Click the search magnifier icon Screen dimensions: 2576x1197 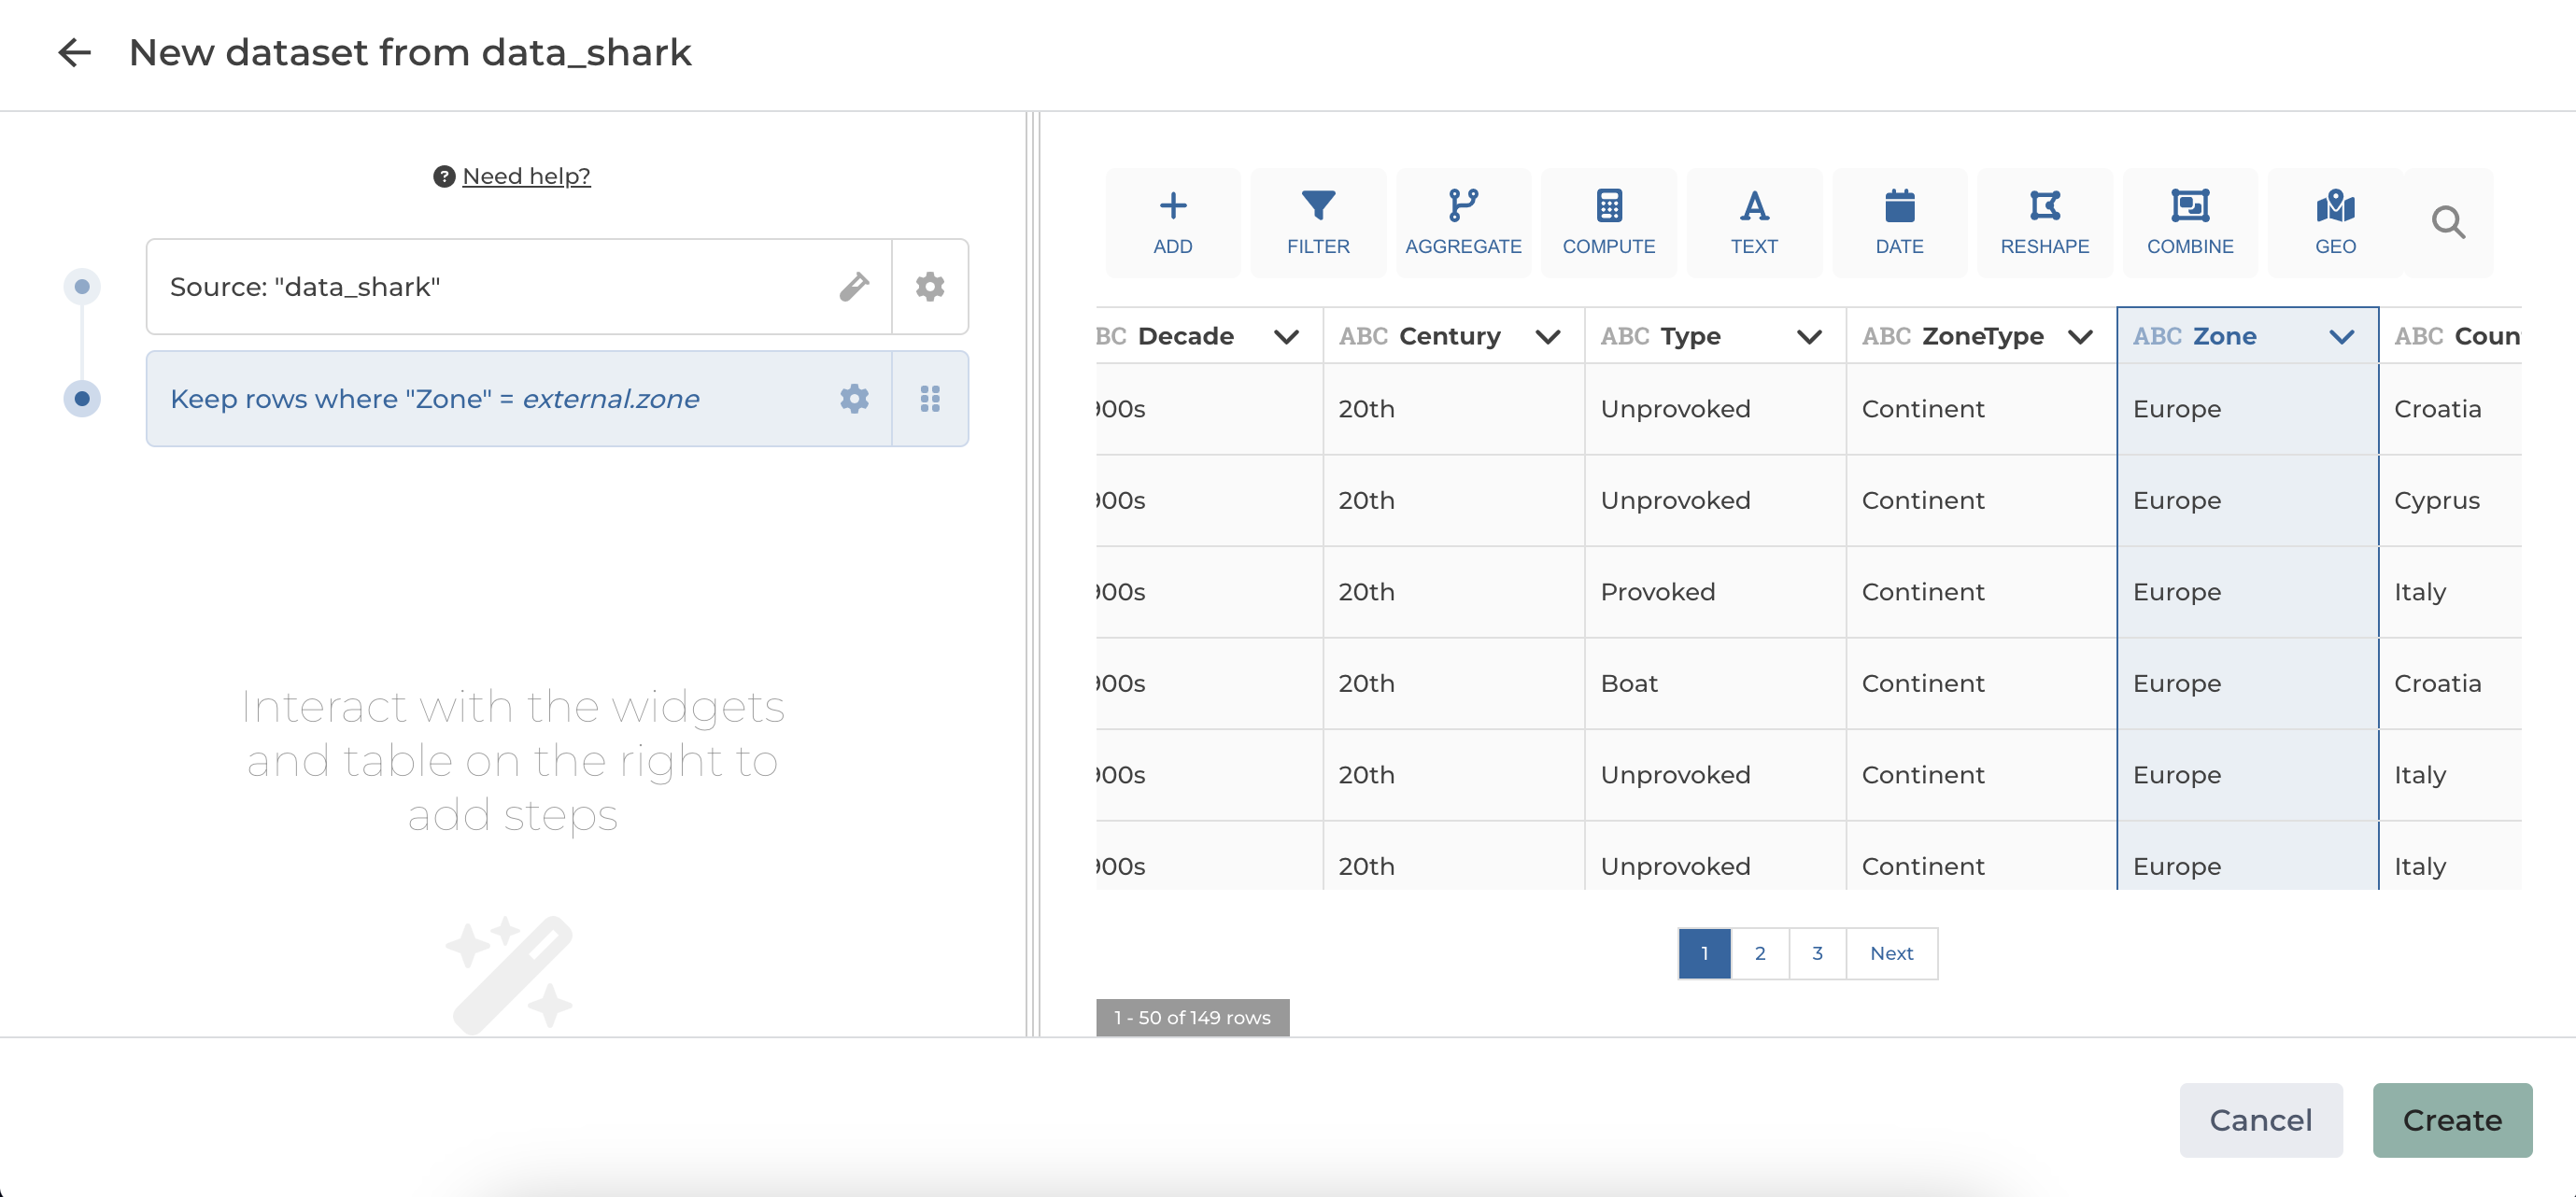(2447, 222)
